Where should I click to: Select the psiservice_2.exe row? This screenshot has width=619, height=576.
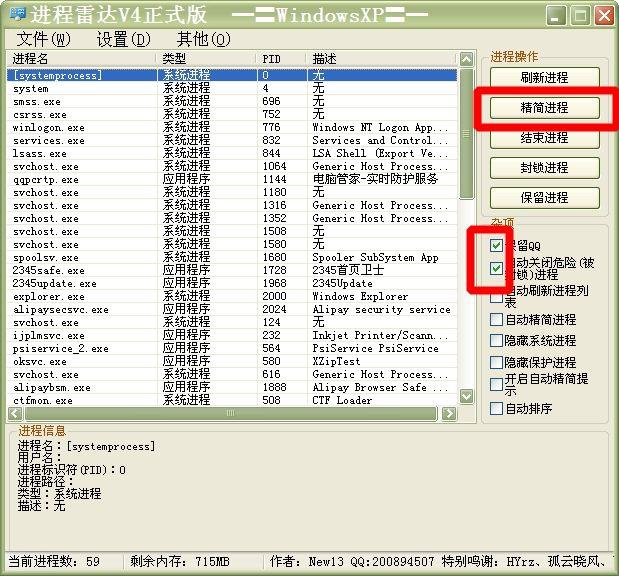pyautogui.click(x=232, y=349)
